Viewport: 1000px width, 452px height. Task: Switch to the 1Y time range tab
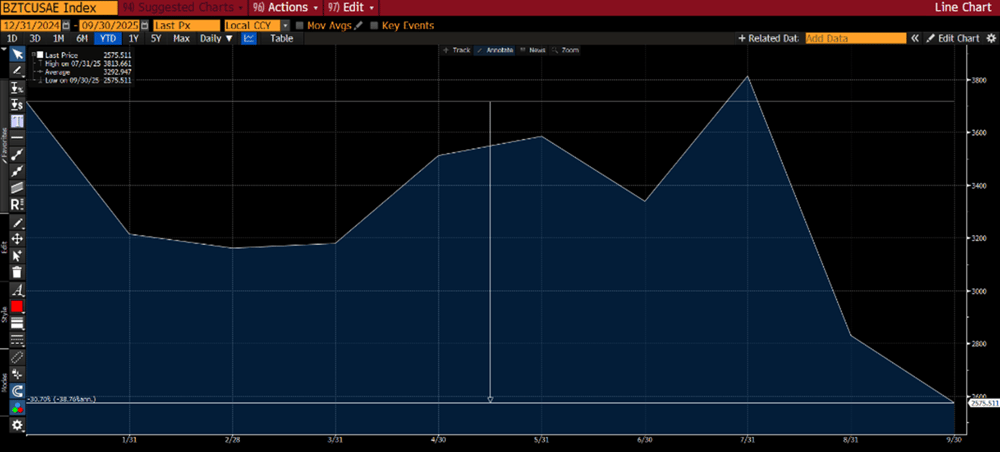133,38
